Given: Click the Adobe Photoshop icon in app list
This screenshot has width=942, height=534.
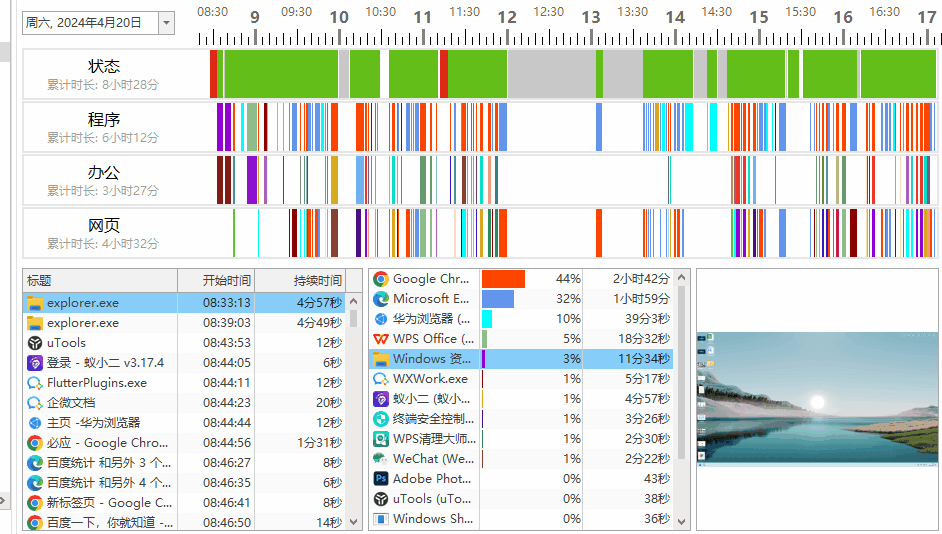Looking at the screenshot, I should click(x=381, y=479).
